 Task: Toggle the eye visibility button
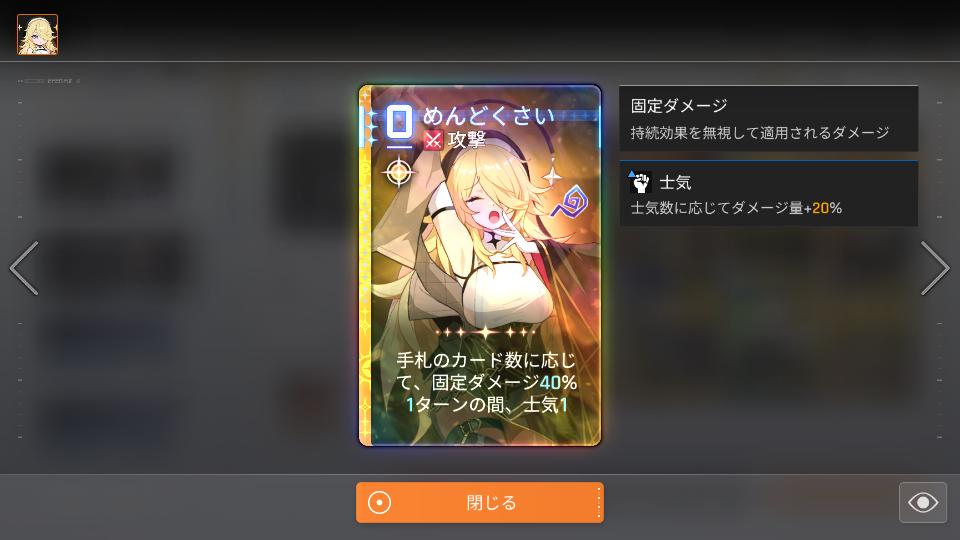pos(923,503)
